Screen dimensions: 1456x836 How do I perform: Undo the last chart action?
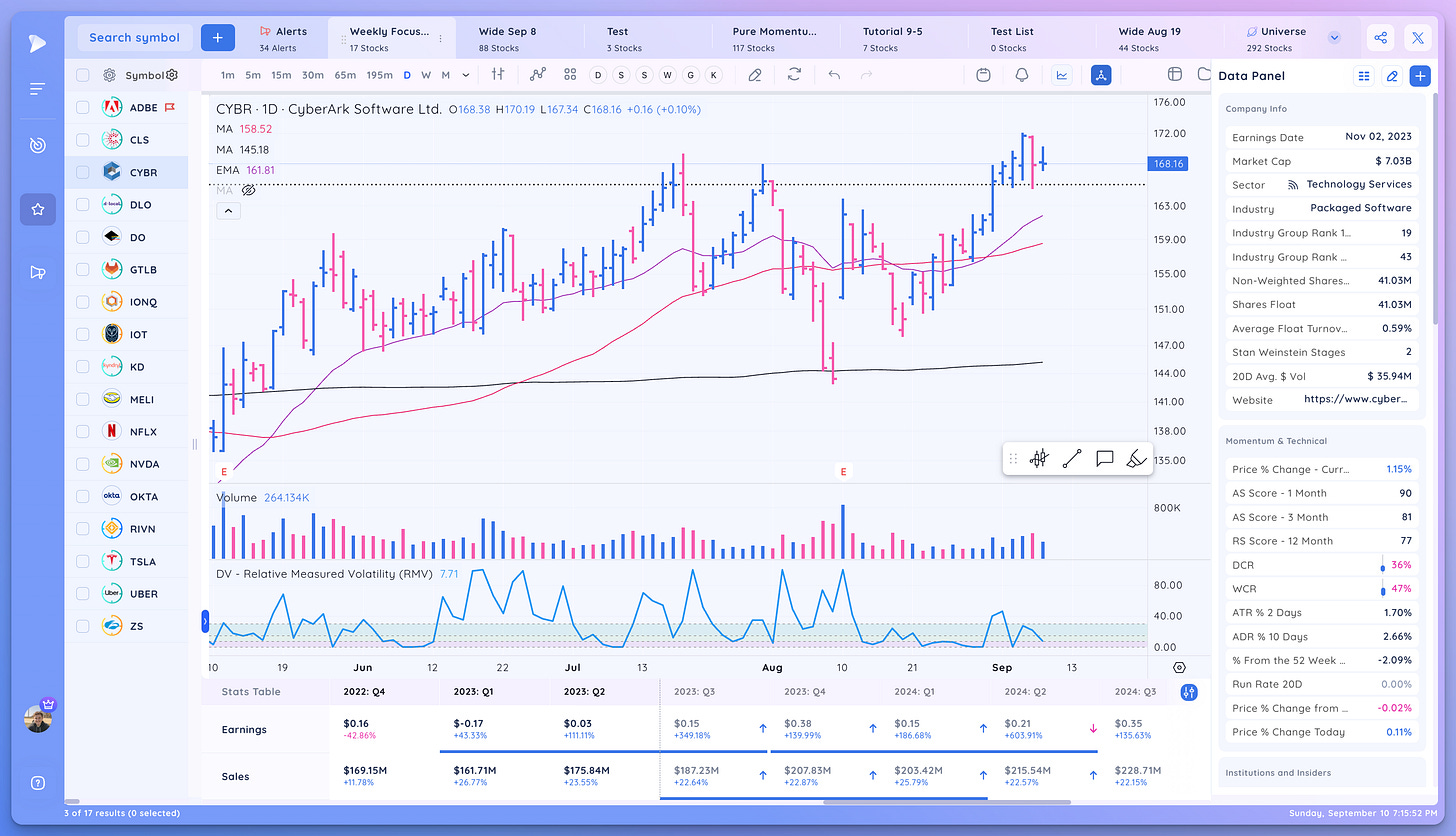pyautogui.click(x=834, y=74)
